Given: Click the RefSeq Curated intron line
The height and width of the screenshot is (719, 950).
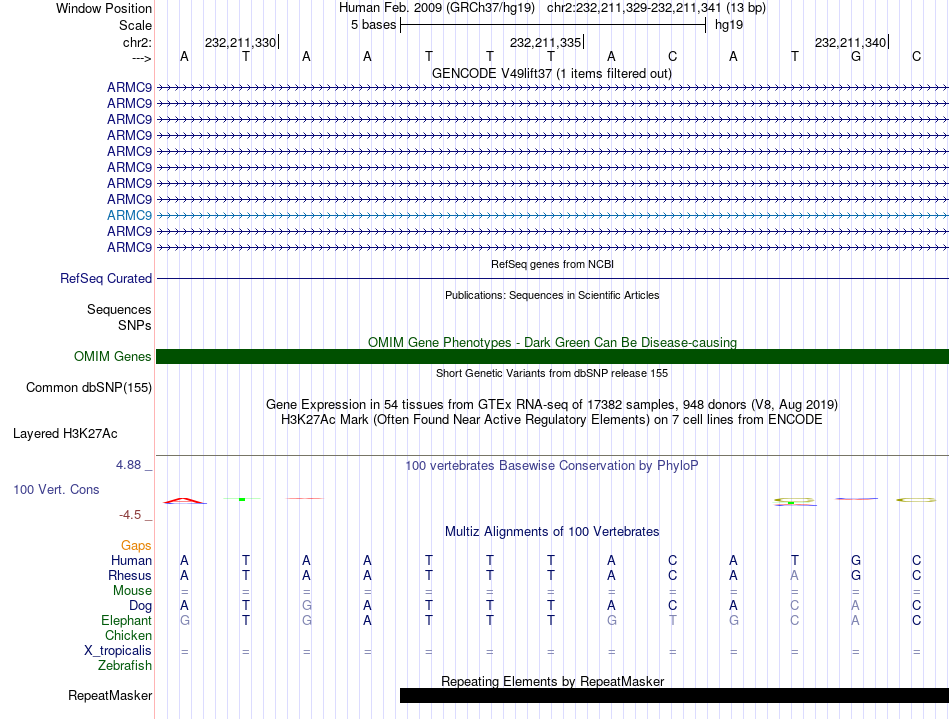Looking at the screenshot, I should (552, 279).
